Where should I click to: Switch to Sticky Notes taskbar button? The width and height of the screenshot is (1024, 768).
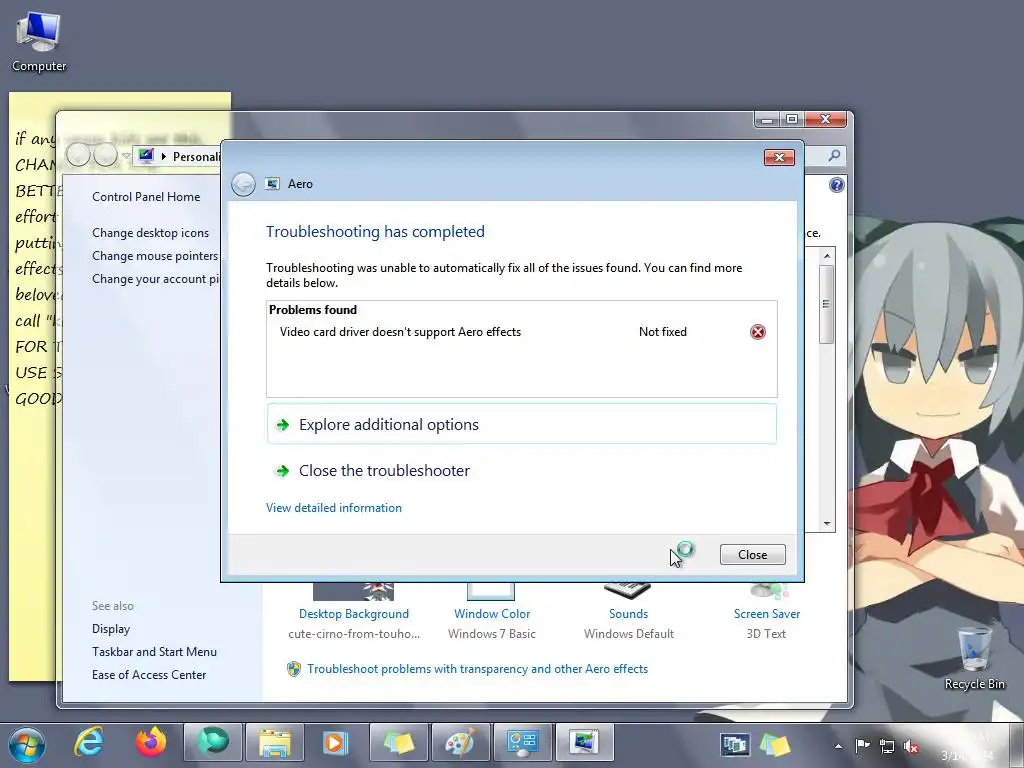click(x=399, y=743)
